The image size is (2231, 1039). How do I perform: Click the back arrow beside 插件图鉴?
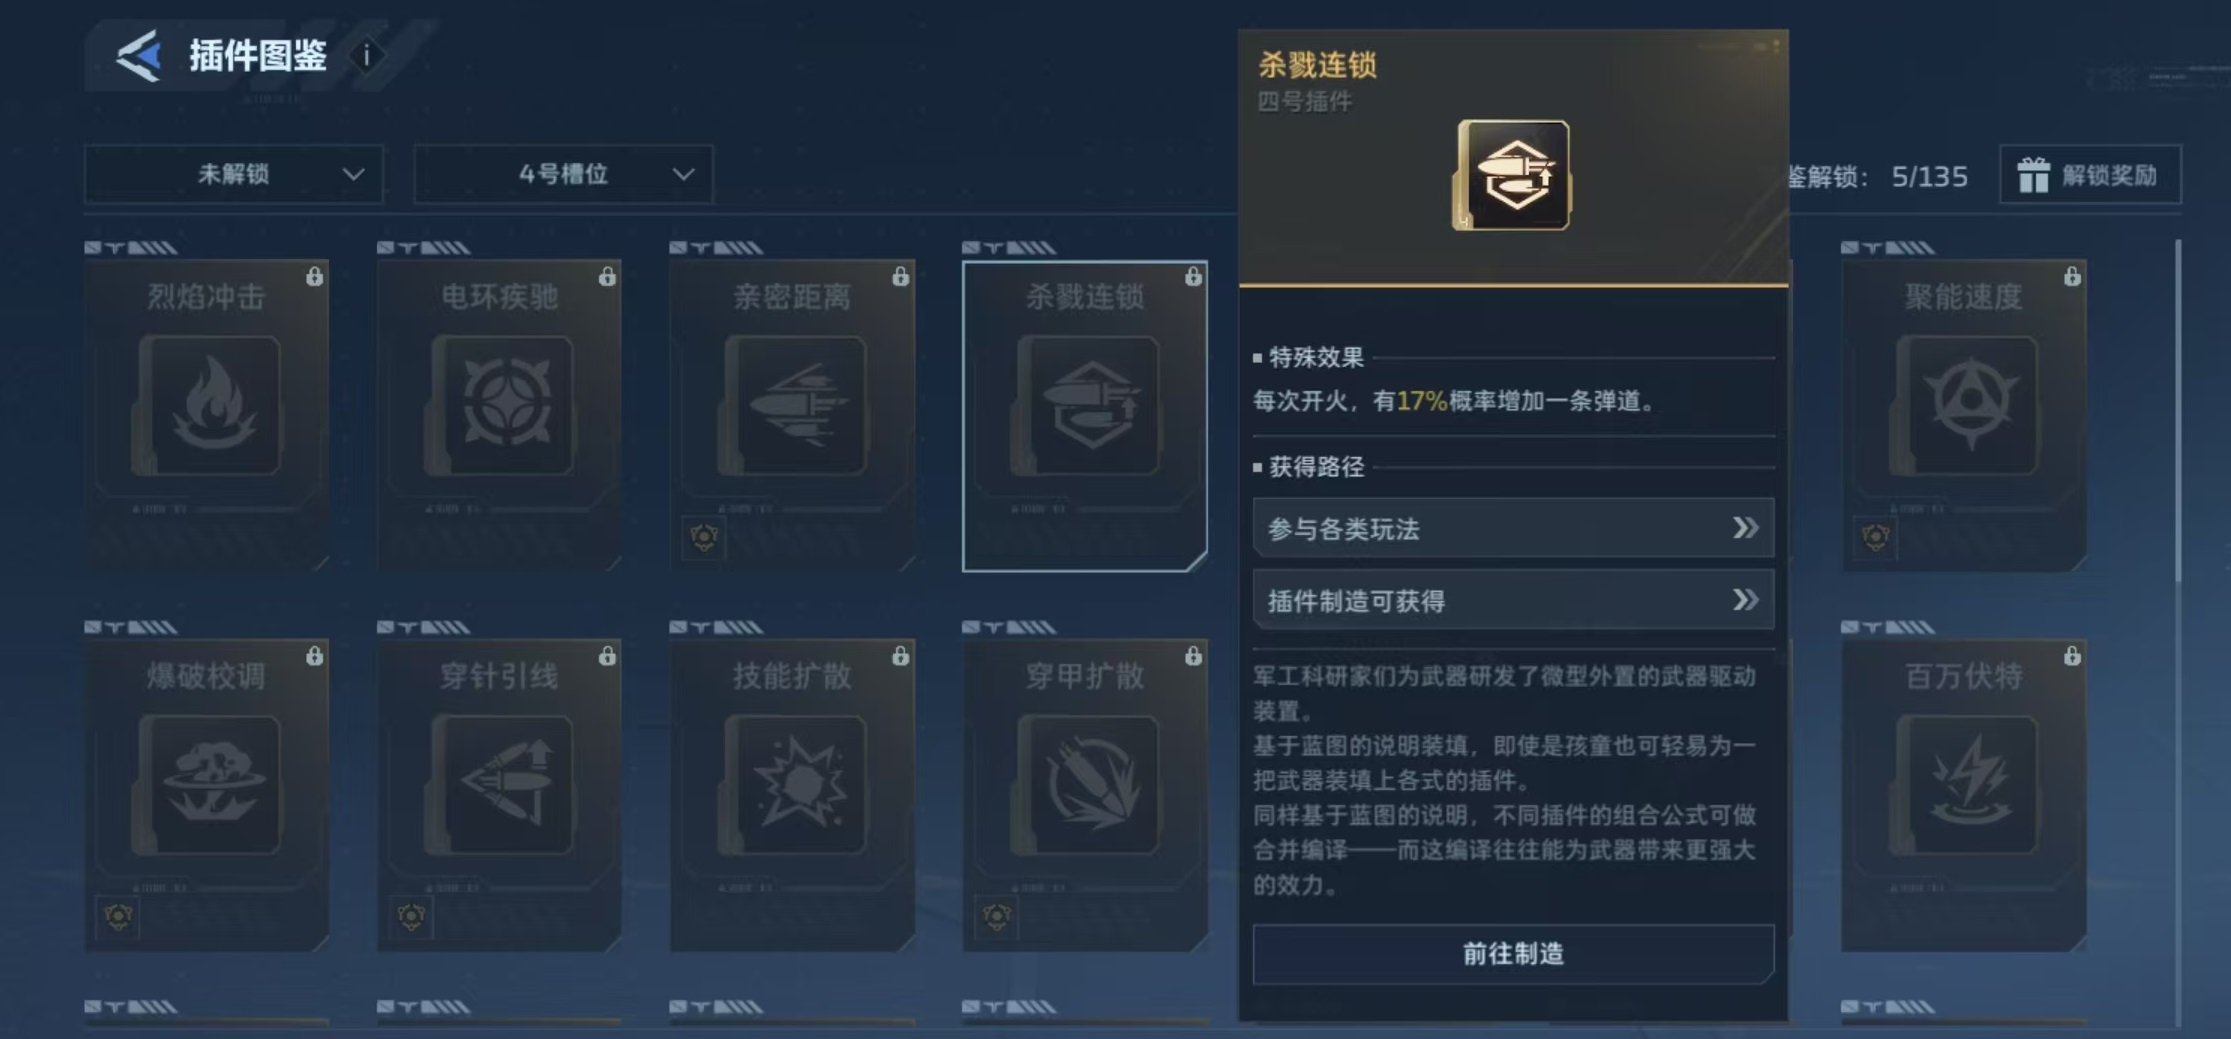138,56
